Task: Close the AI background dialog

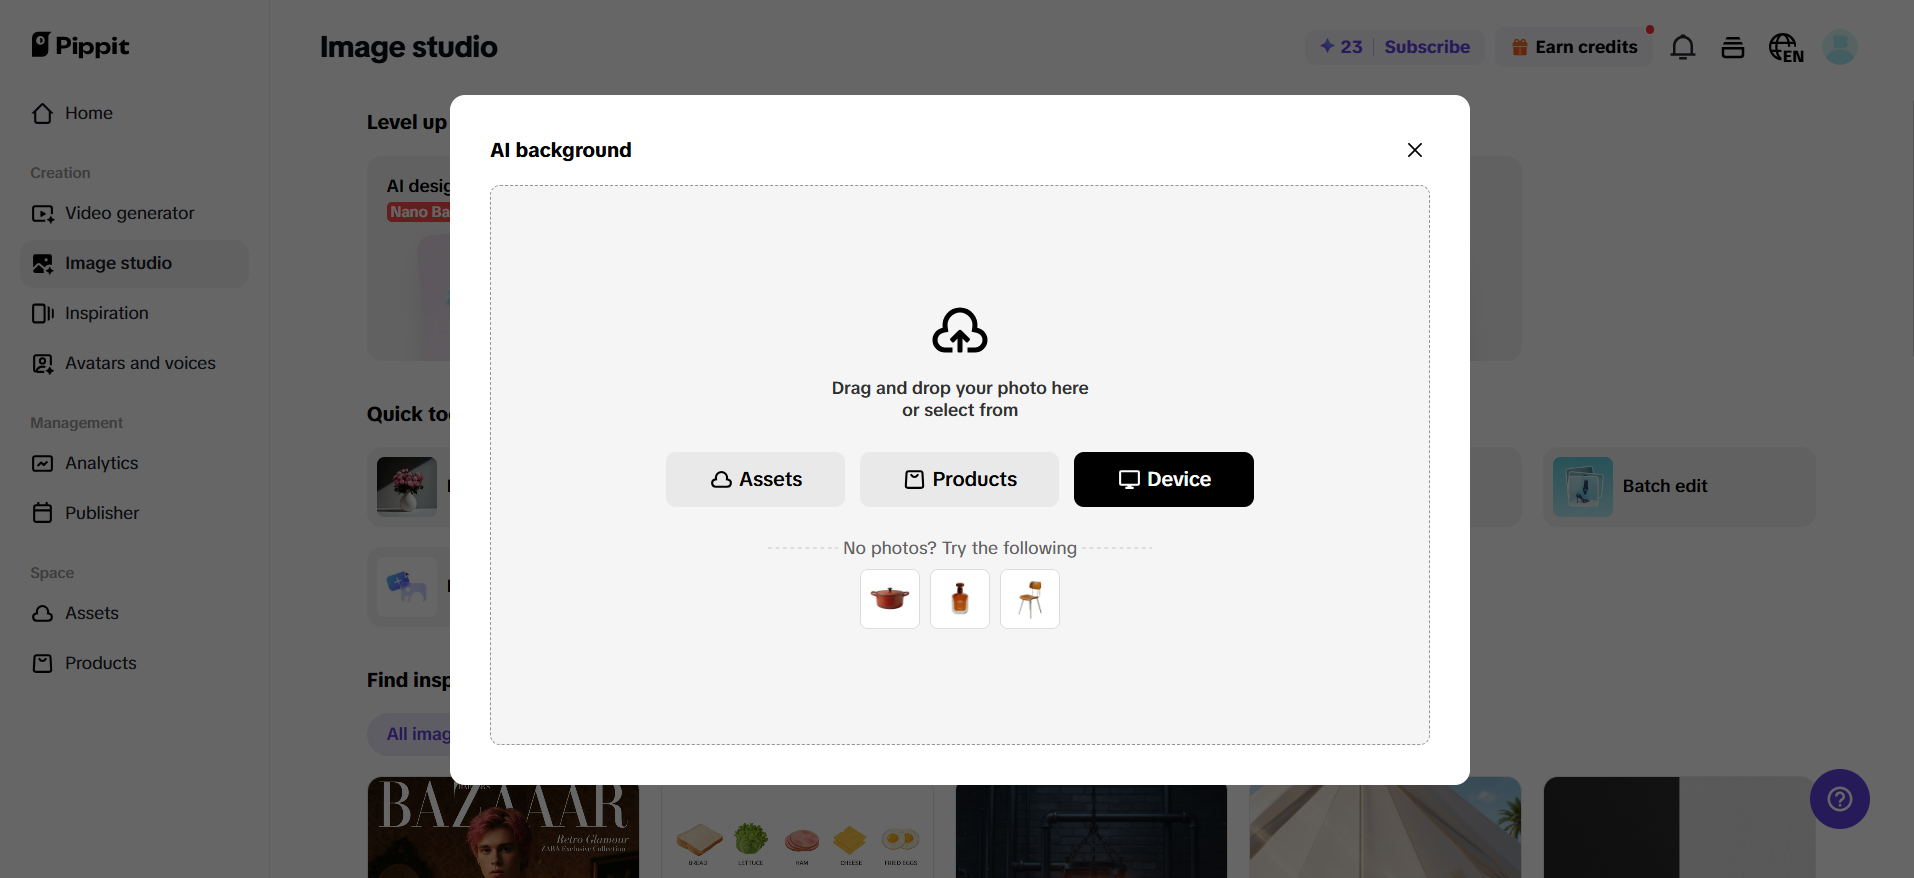Action: pos(1414,150)
